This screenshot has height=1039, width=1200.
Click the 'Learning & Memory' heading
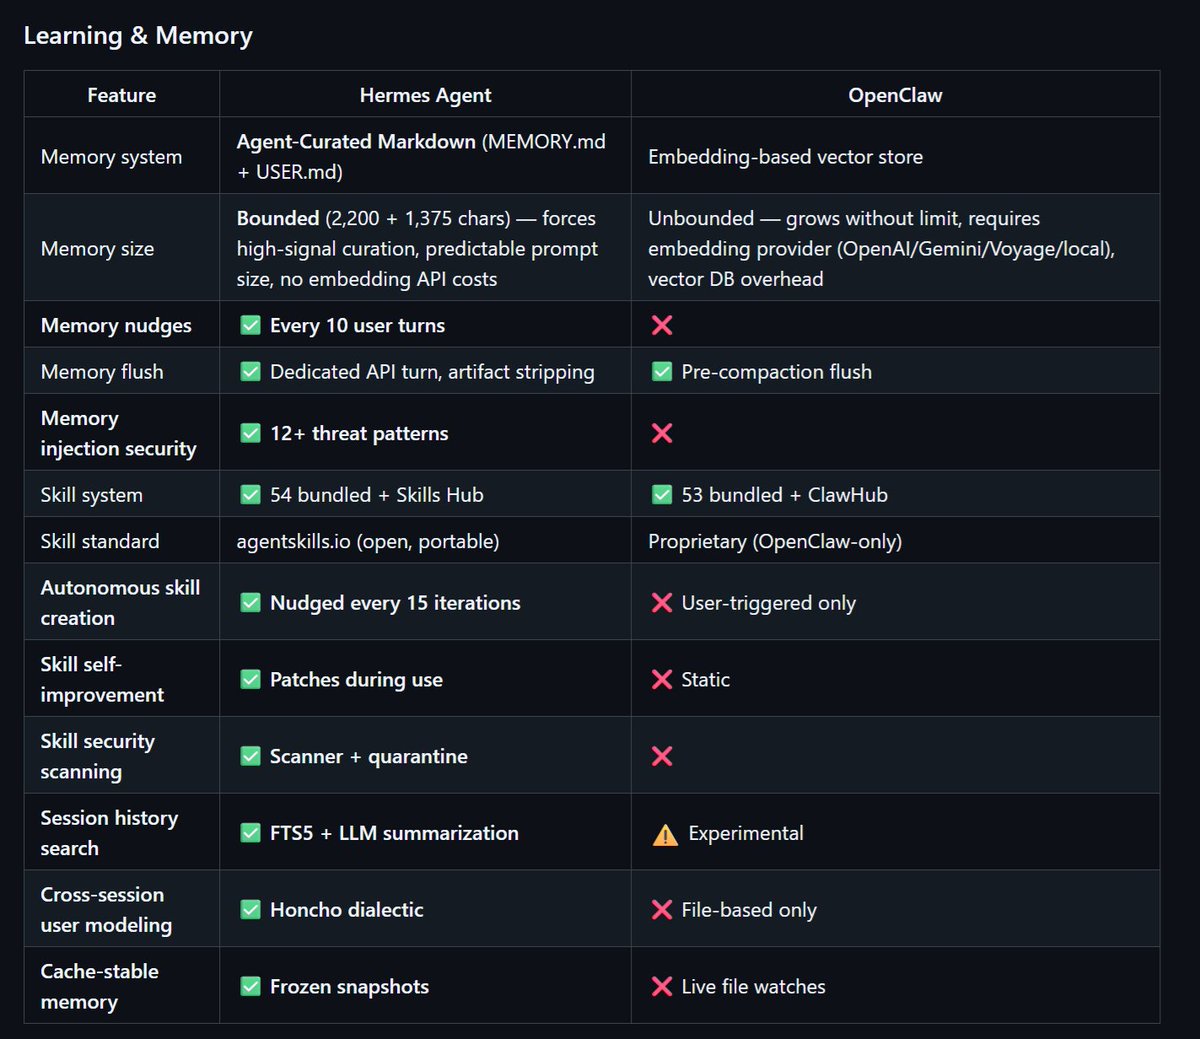pos(138,36)
